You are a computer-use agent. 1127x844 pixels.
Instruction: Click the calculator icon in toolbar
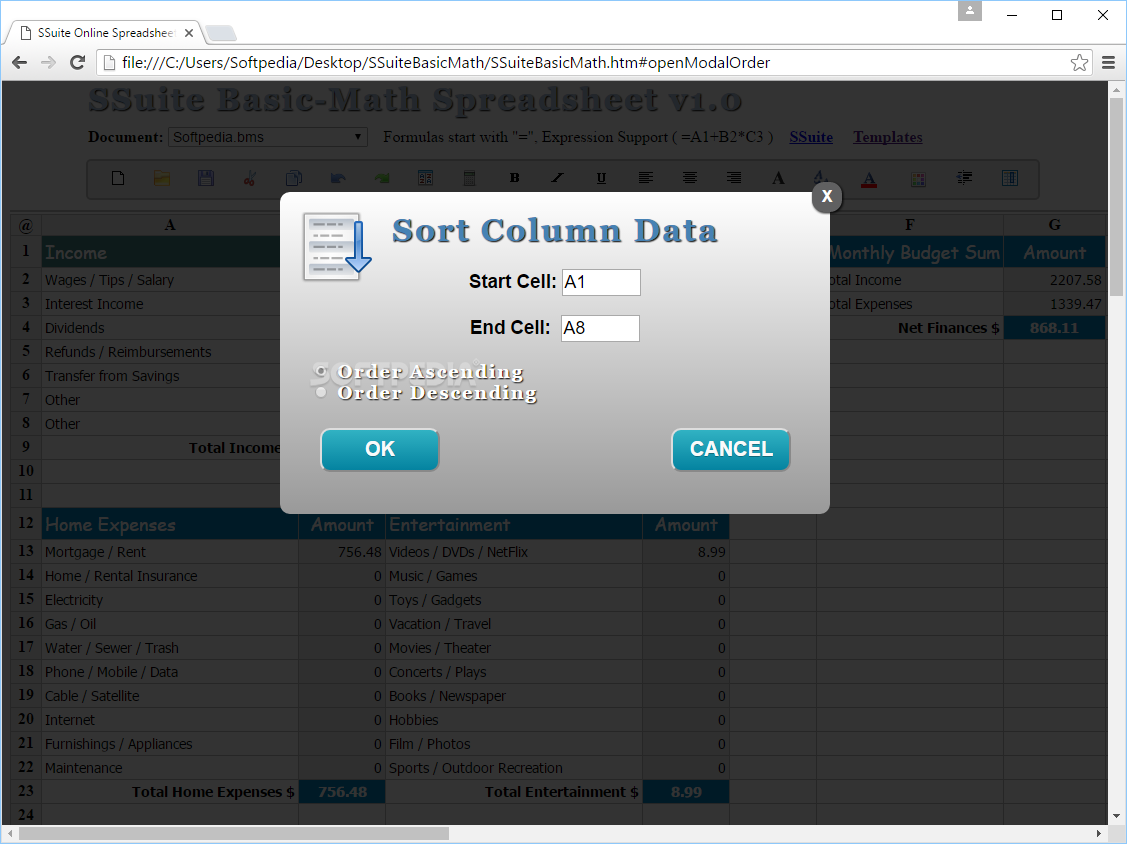(469, 178)
